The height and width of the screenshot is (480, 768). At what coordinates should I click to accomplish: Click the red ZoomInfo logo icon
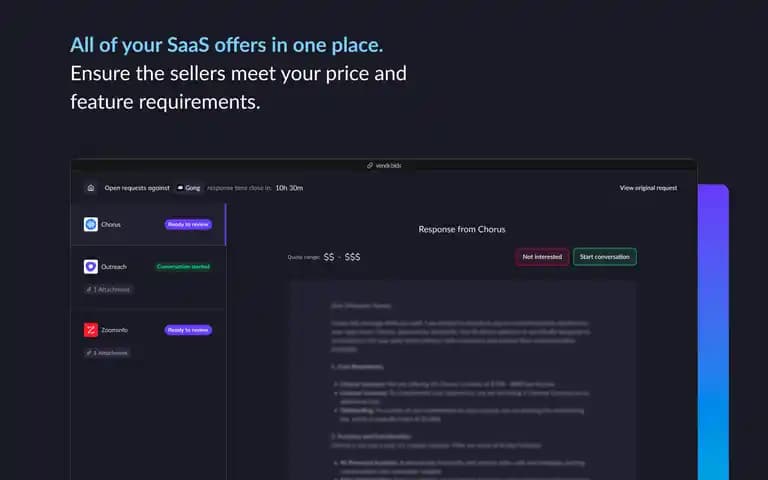point(91,330)
